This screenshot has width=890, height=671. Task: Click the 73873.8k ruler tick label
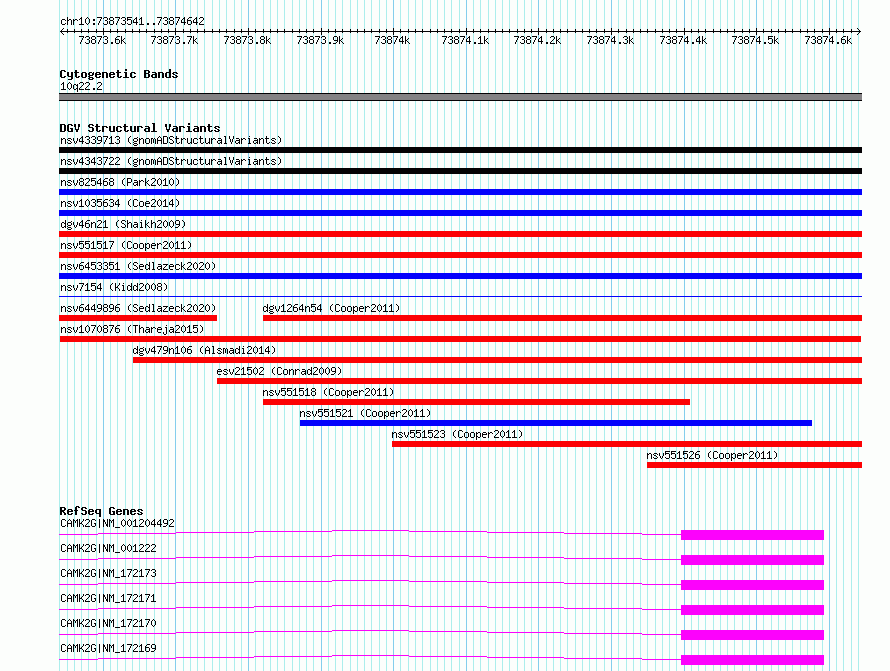click(x=247, y=40)
